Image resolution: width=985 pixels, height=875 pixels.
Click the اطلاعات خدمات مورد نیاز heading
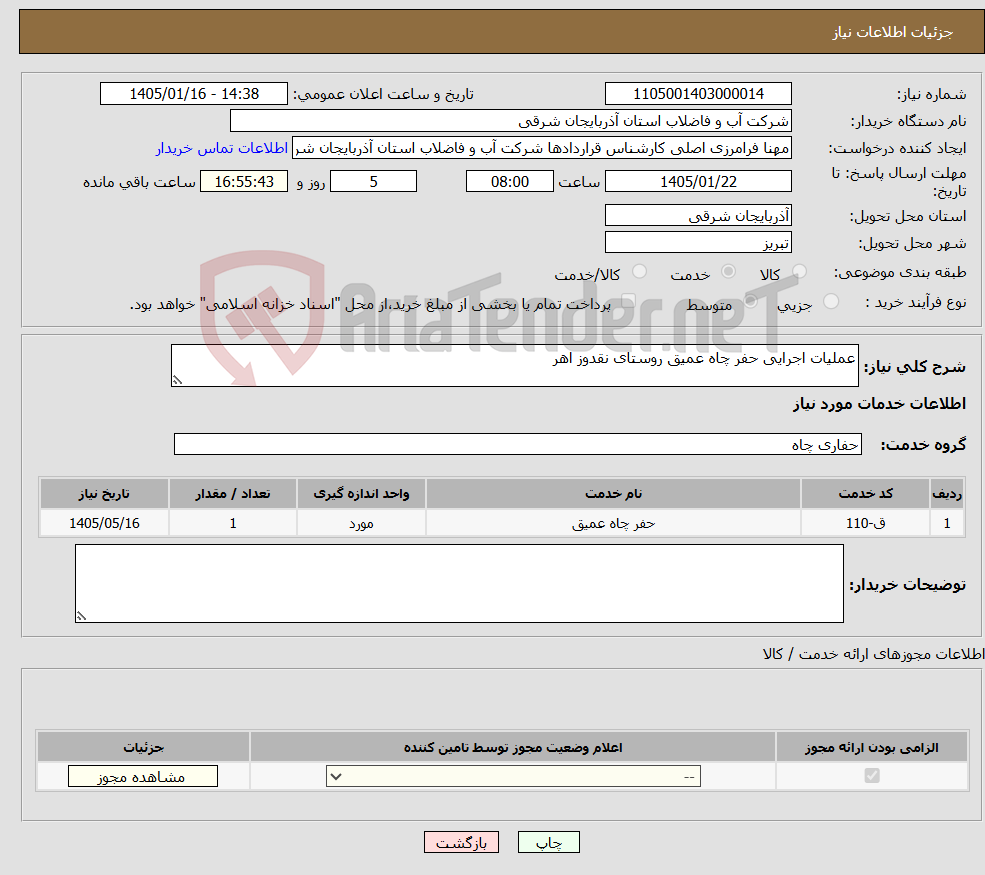point(879,403)
